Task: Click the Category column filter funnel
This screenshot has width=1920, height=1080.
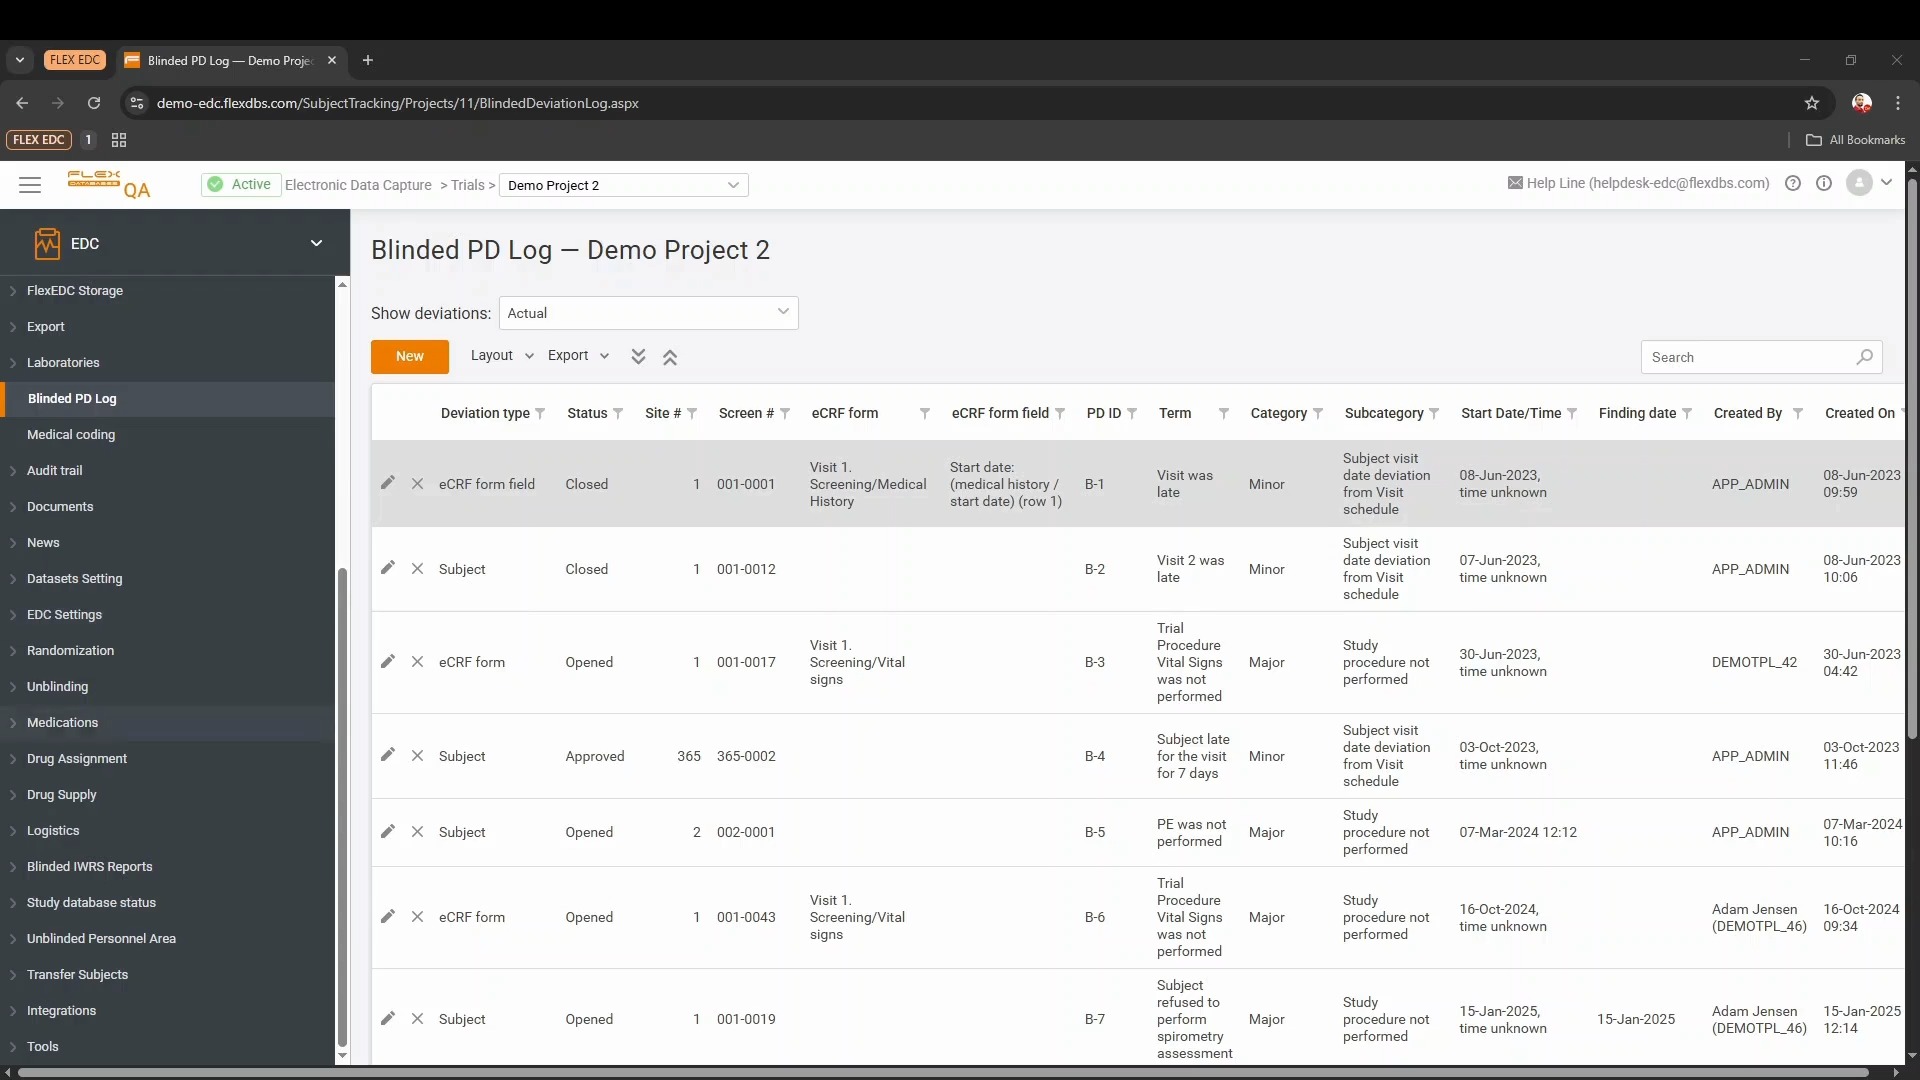Action: (1318, 414)
